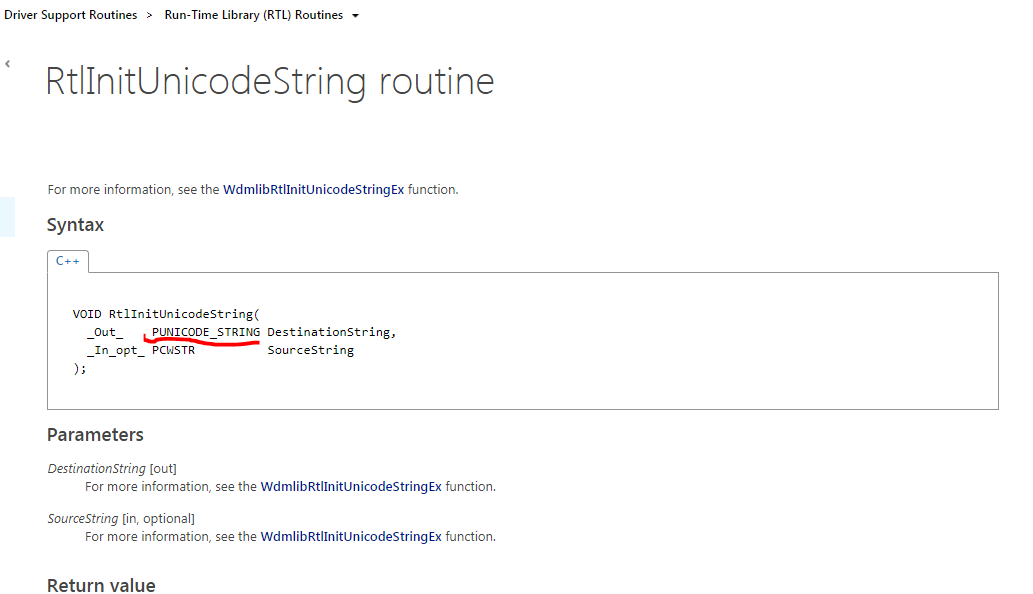Click the RtlInitUnicodeString routine page title
Image resolution: width=1033 pixels, height=594 pixels.
coord(270,82)
